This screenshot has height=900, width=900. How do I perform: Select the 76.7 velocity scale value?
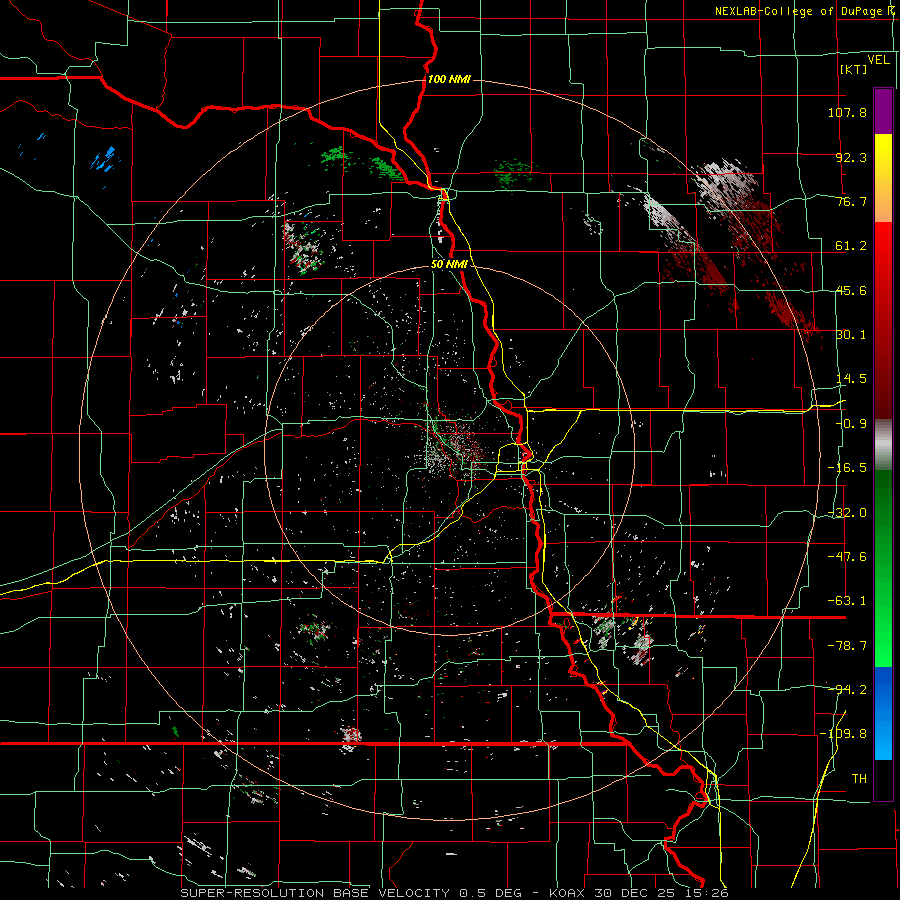click(x=851, y=201)
